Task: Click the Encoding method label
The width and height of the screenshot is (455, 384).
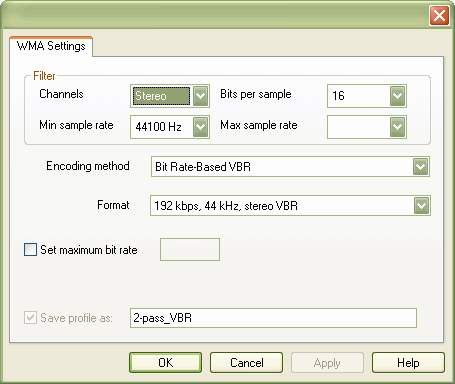Action: coord(88,166)
